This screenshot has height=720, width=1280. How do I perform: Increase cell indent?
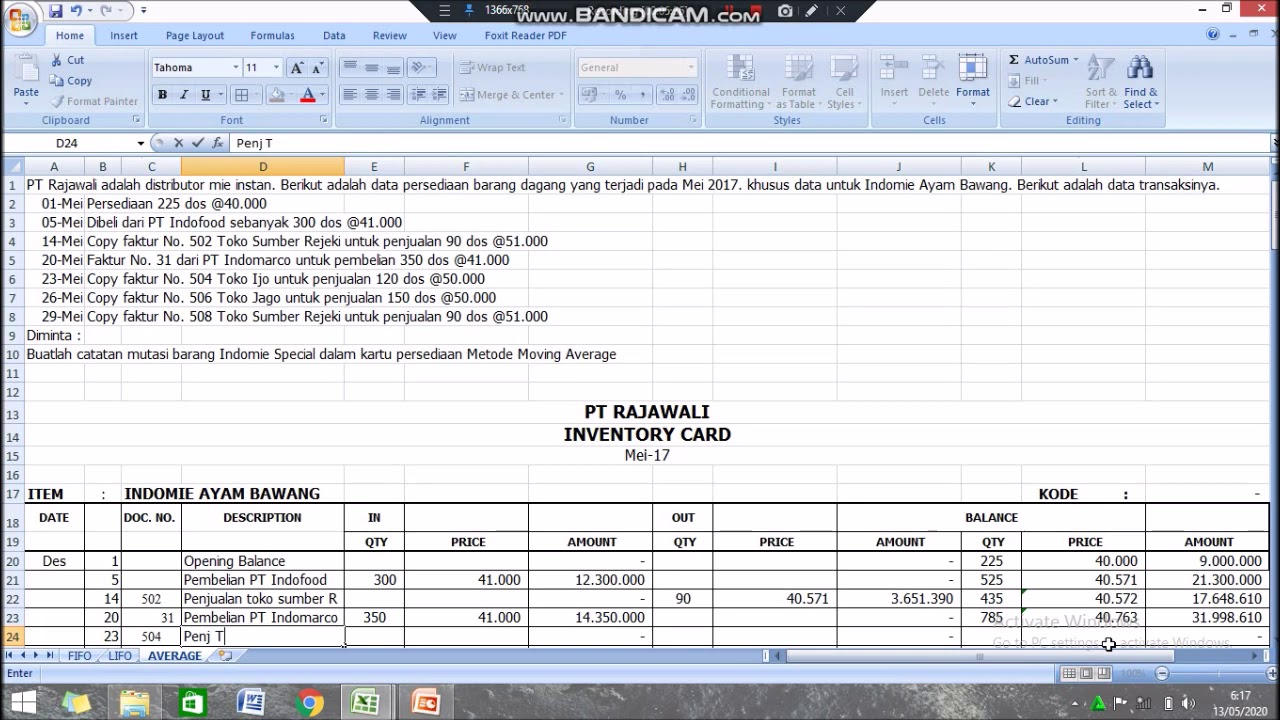point(440,95)
